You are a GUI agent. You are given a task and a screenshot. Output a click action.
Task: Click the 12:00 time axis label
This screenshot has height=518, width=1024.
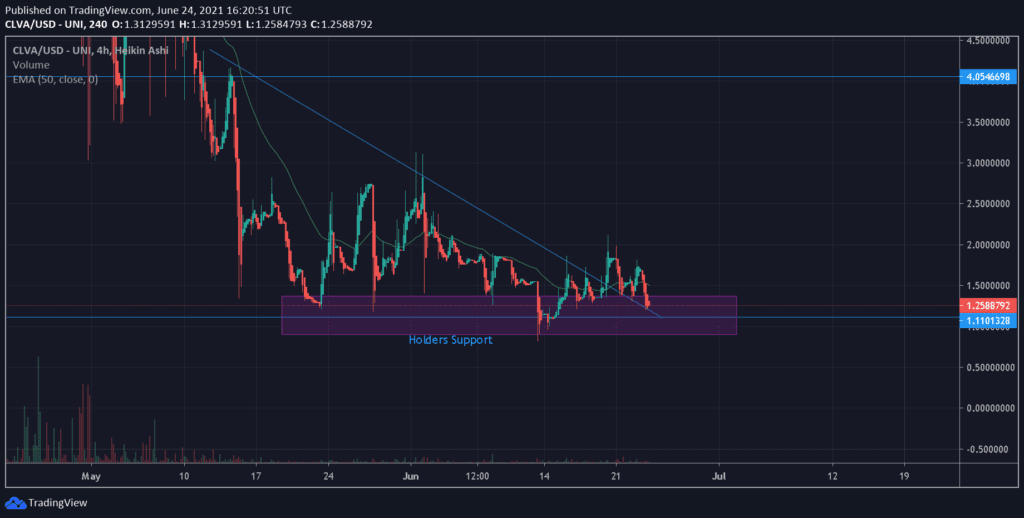[477, 477]
